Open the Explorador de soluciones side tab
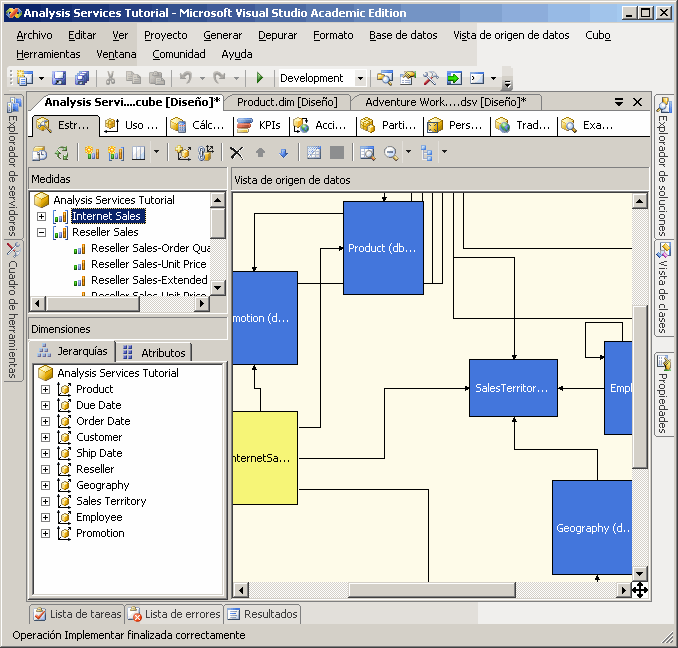Screen dimensions: 678x648 coord(664,166)
